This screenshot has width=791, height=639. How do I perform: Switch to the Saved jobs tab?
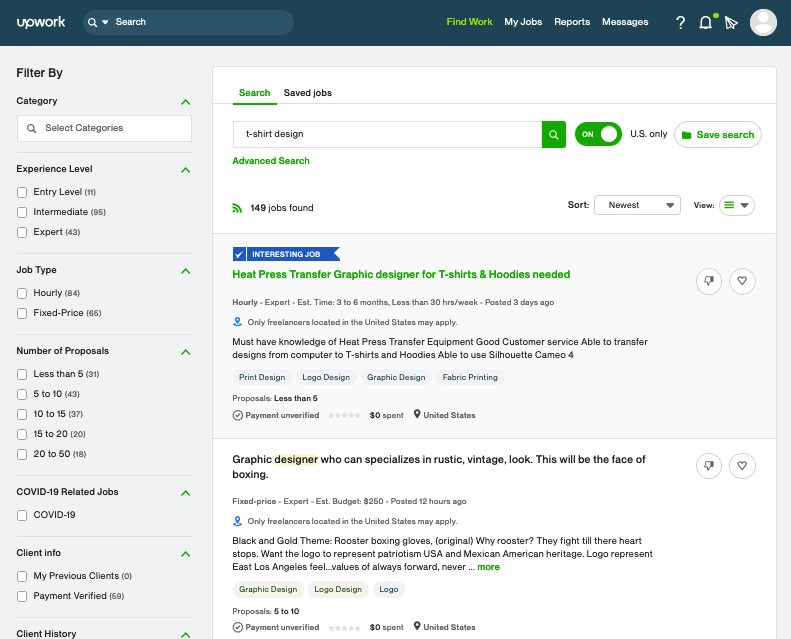tap(307, 93)
